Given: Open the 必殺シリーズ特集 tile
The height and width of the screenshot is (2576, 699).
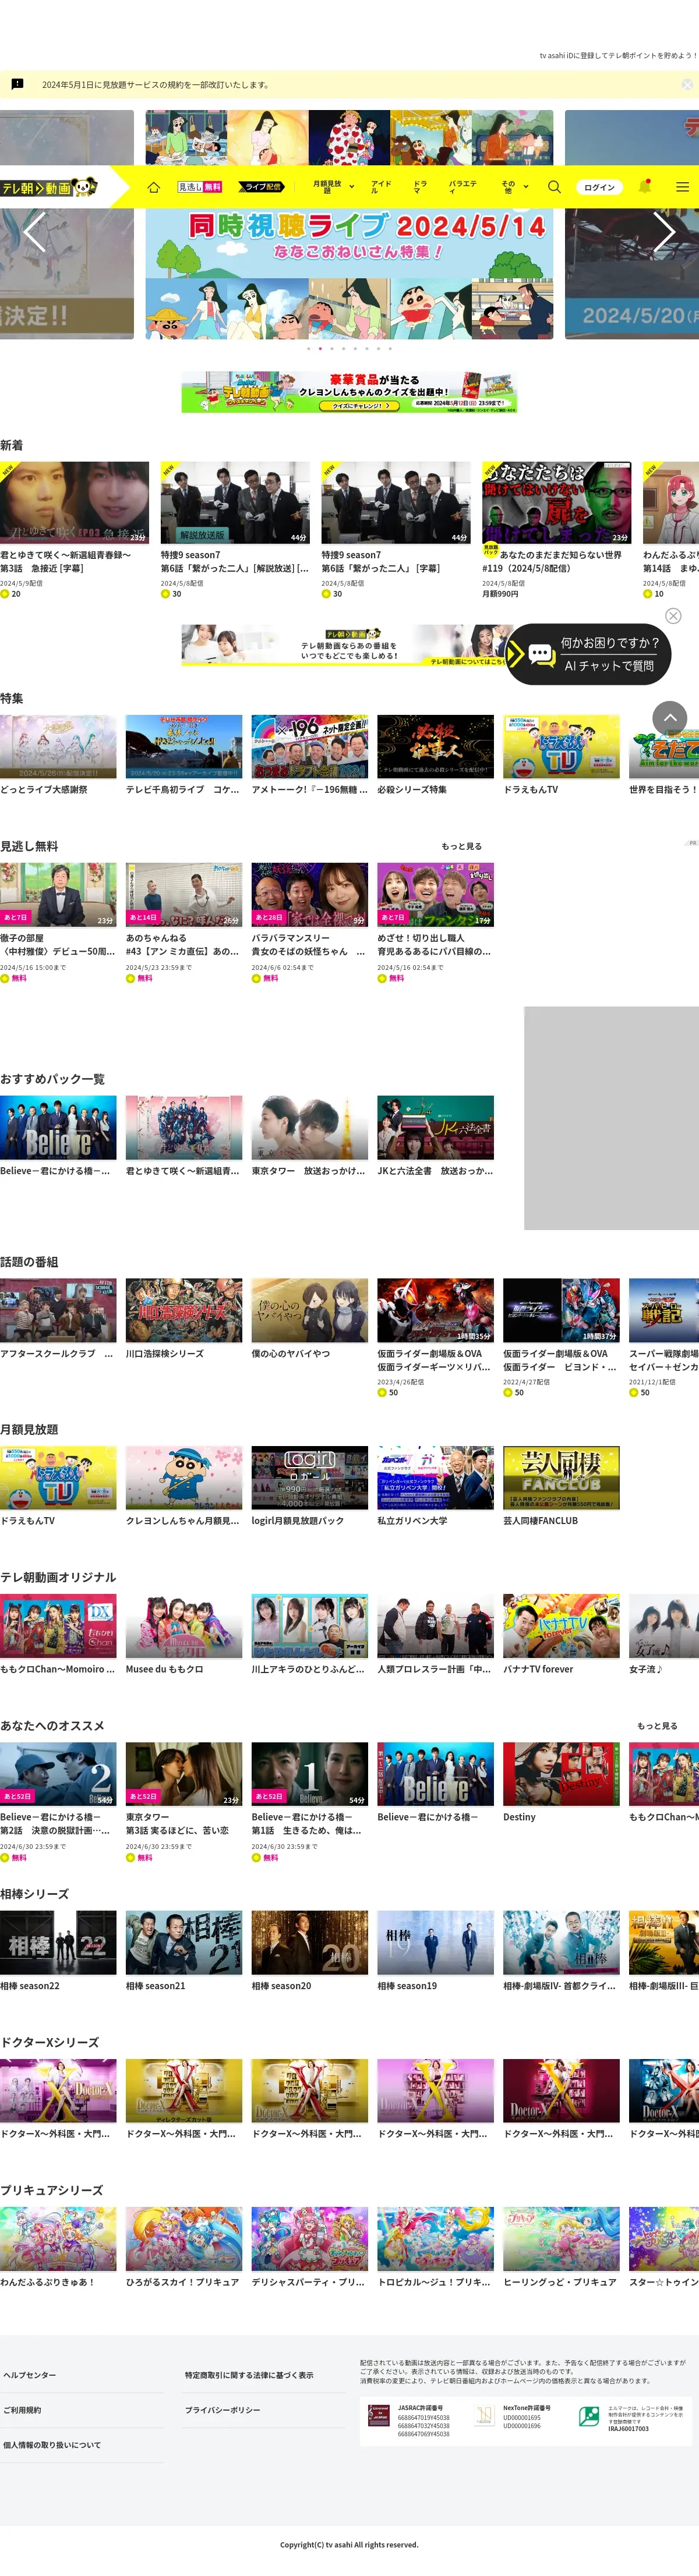Looking at the screenshot, I should click(435, 746).
